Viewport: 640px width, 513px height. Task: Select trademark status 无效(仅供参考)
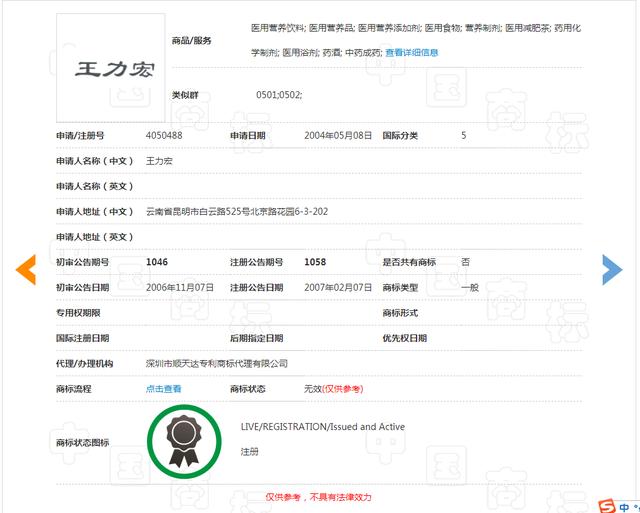(x=333, y=389)
